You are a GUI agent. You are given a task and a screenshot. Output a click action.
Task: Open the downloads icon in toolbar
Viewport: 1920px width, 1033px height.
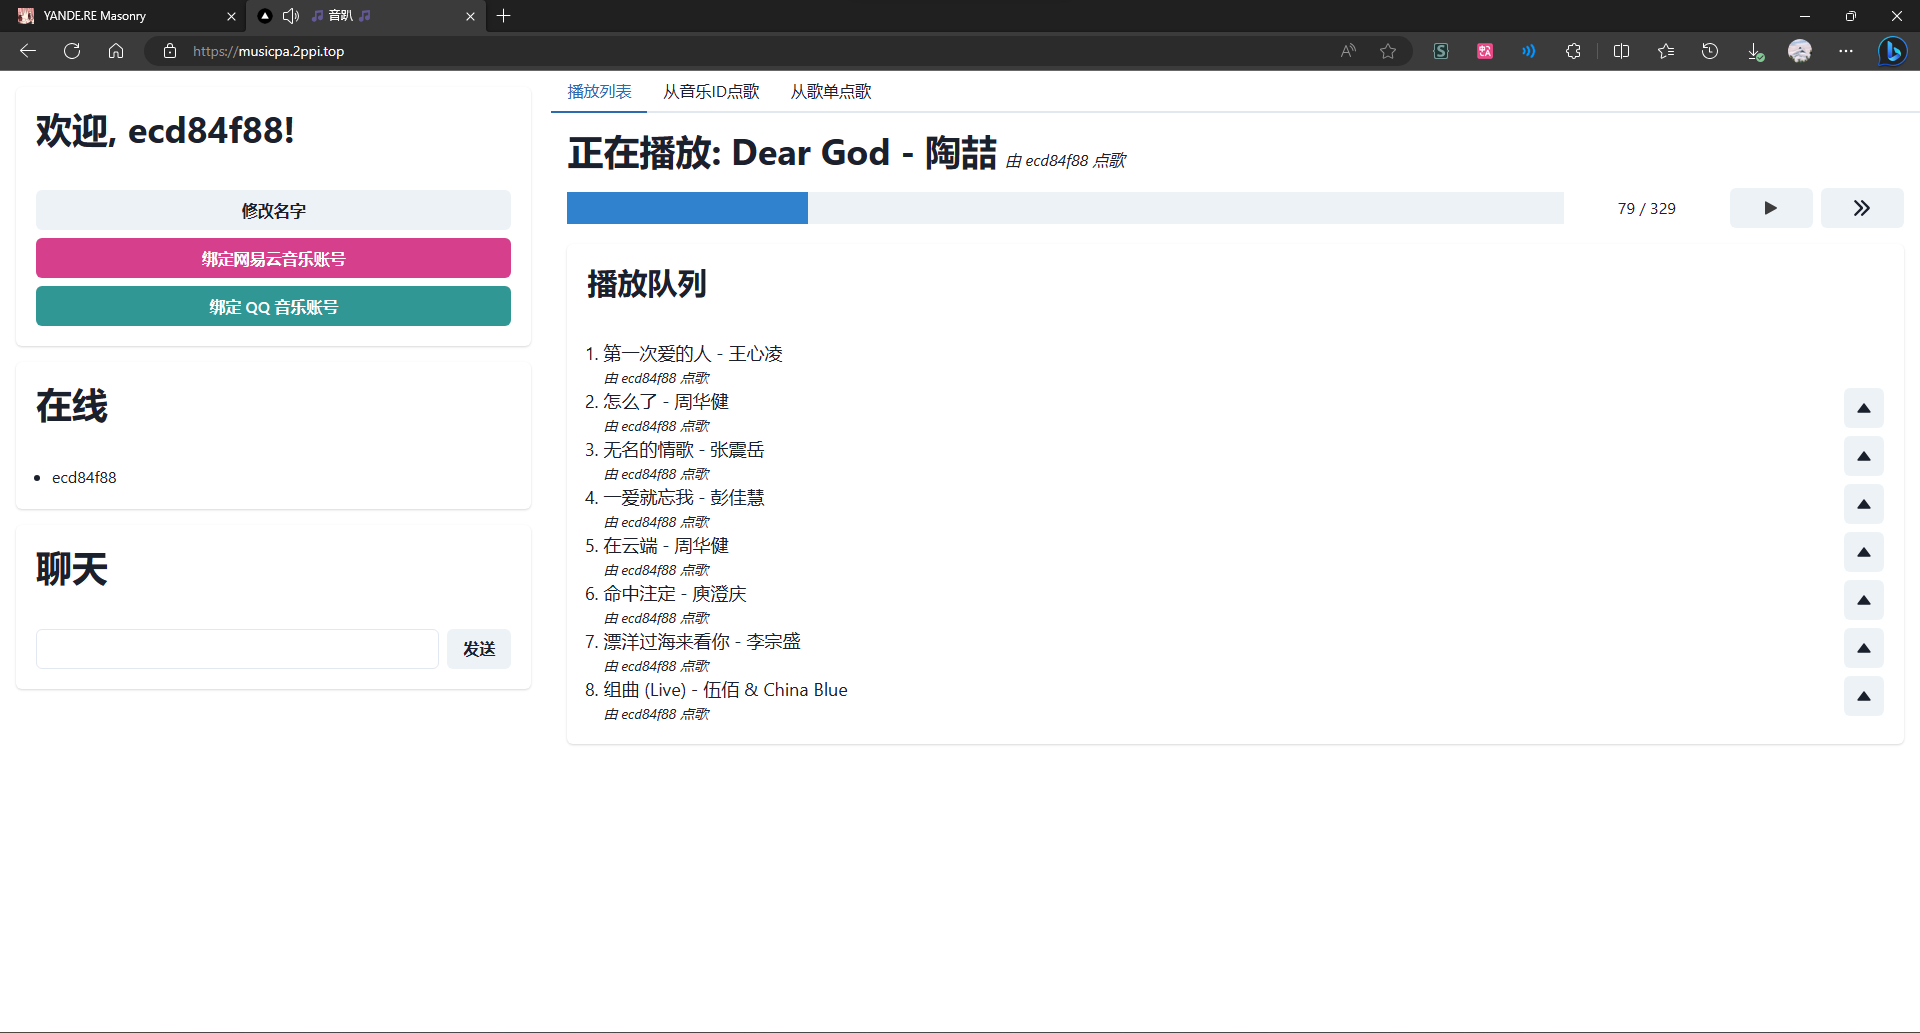1755,51
